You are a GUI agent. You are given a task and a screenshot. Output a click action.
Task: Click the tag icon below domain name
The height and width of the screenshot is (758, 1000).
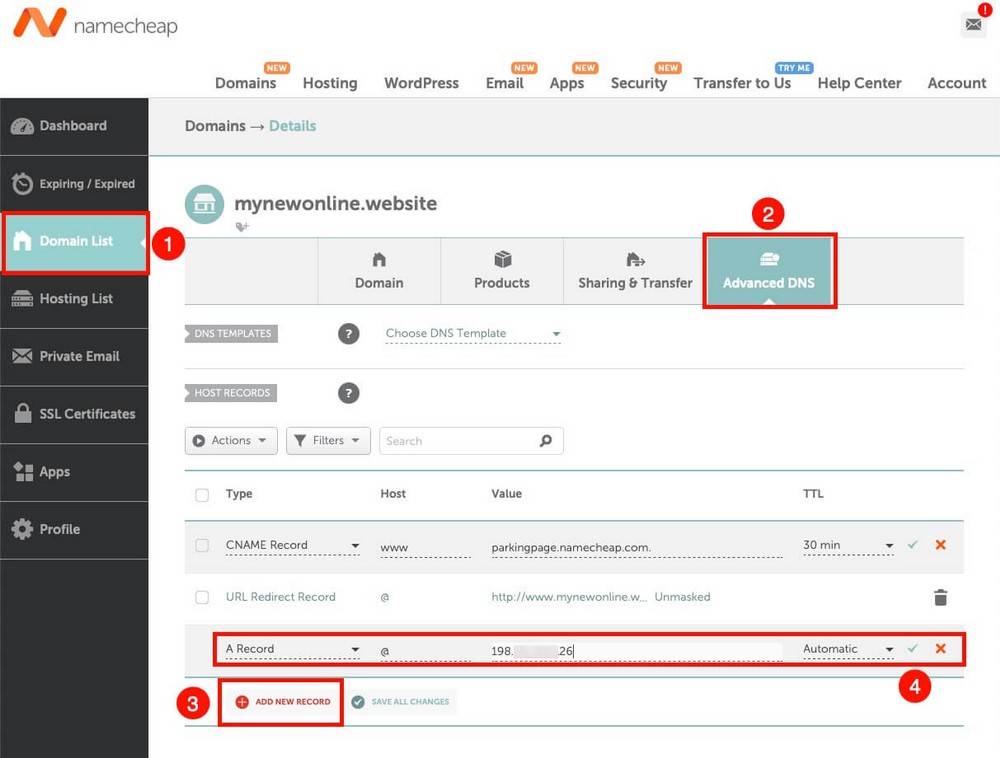click(x=242, y=226)
